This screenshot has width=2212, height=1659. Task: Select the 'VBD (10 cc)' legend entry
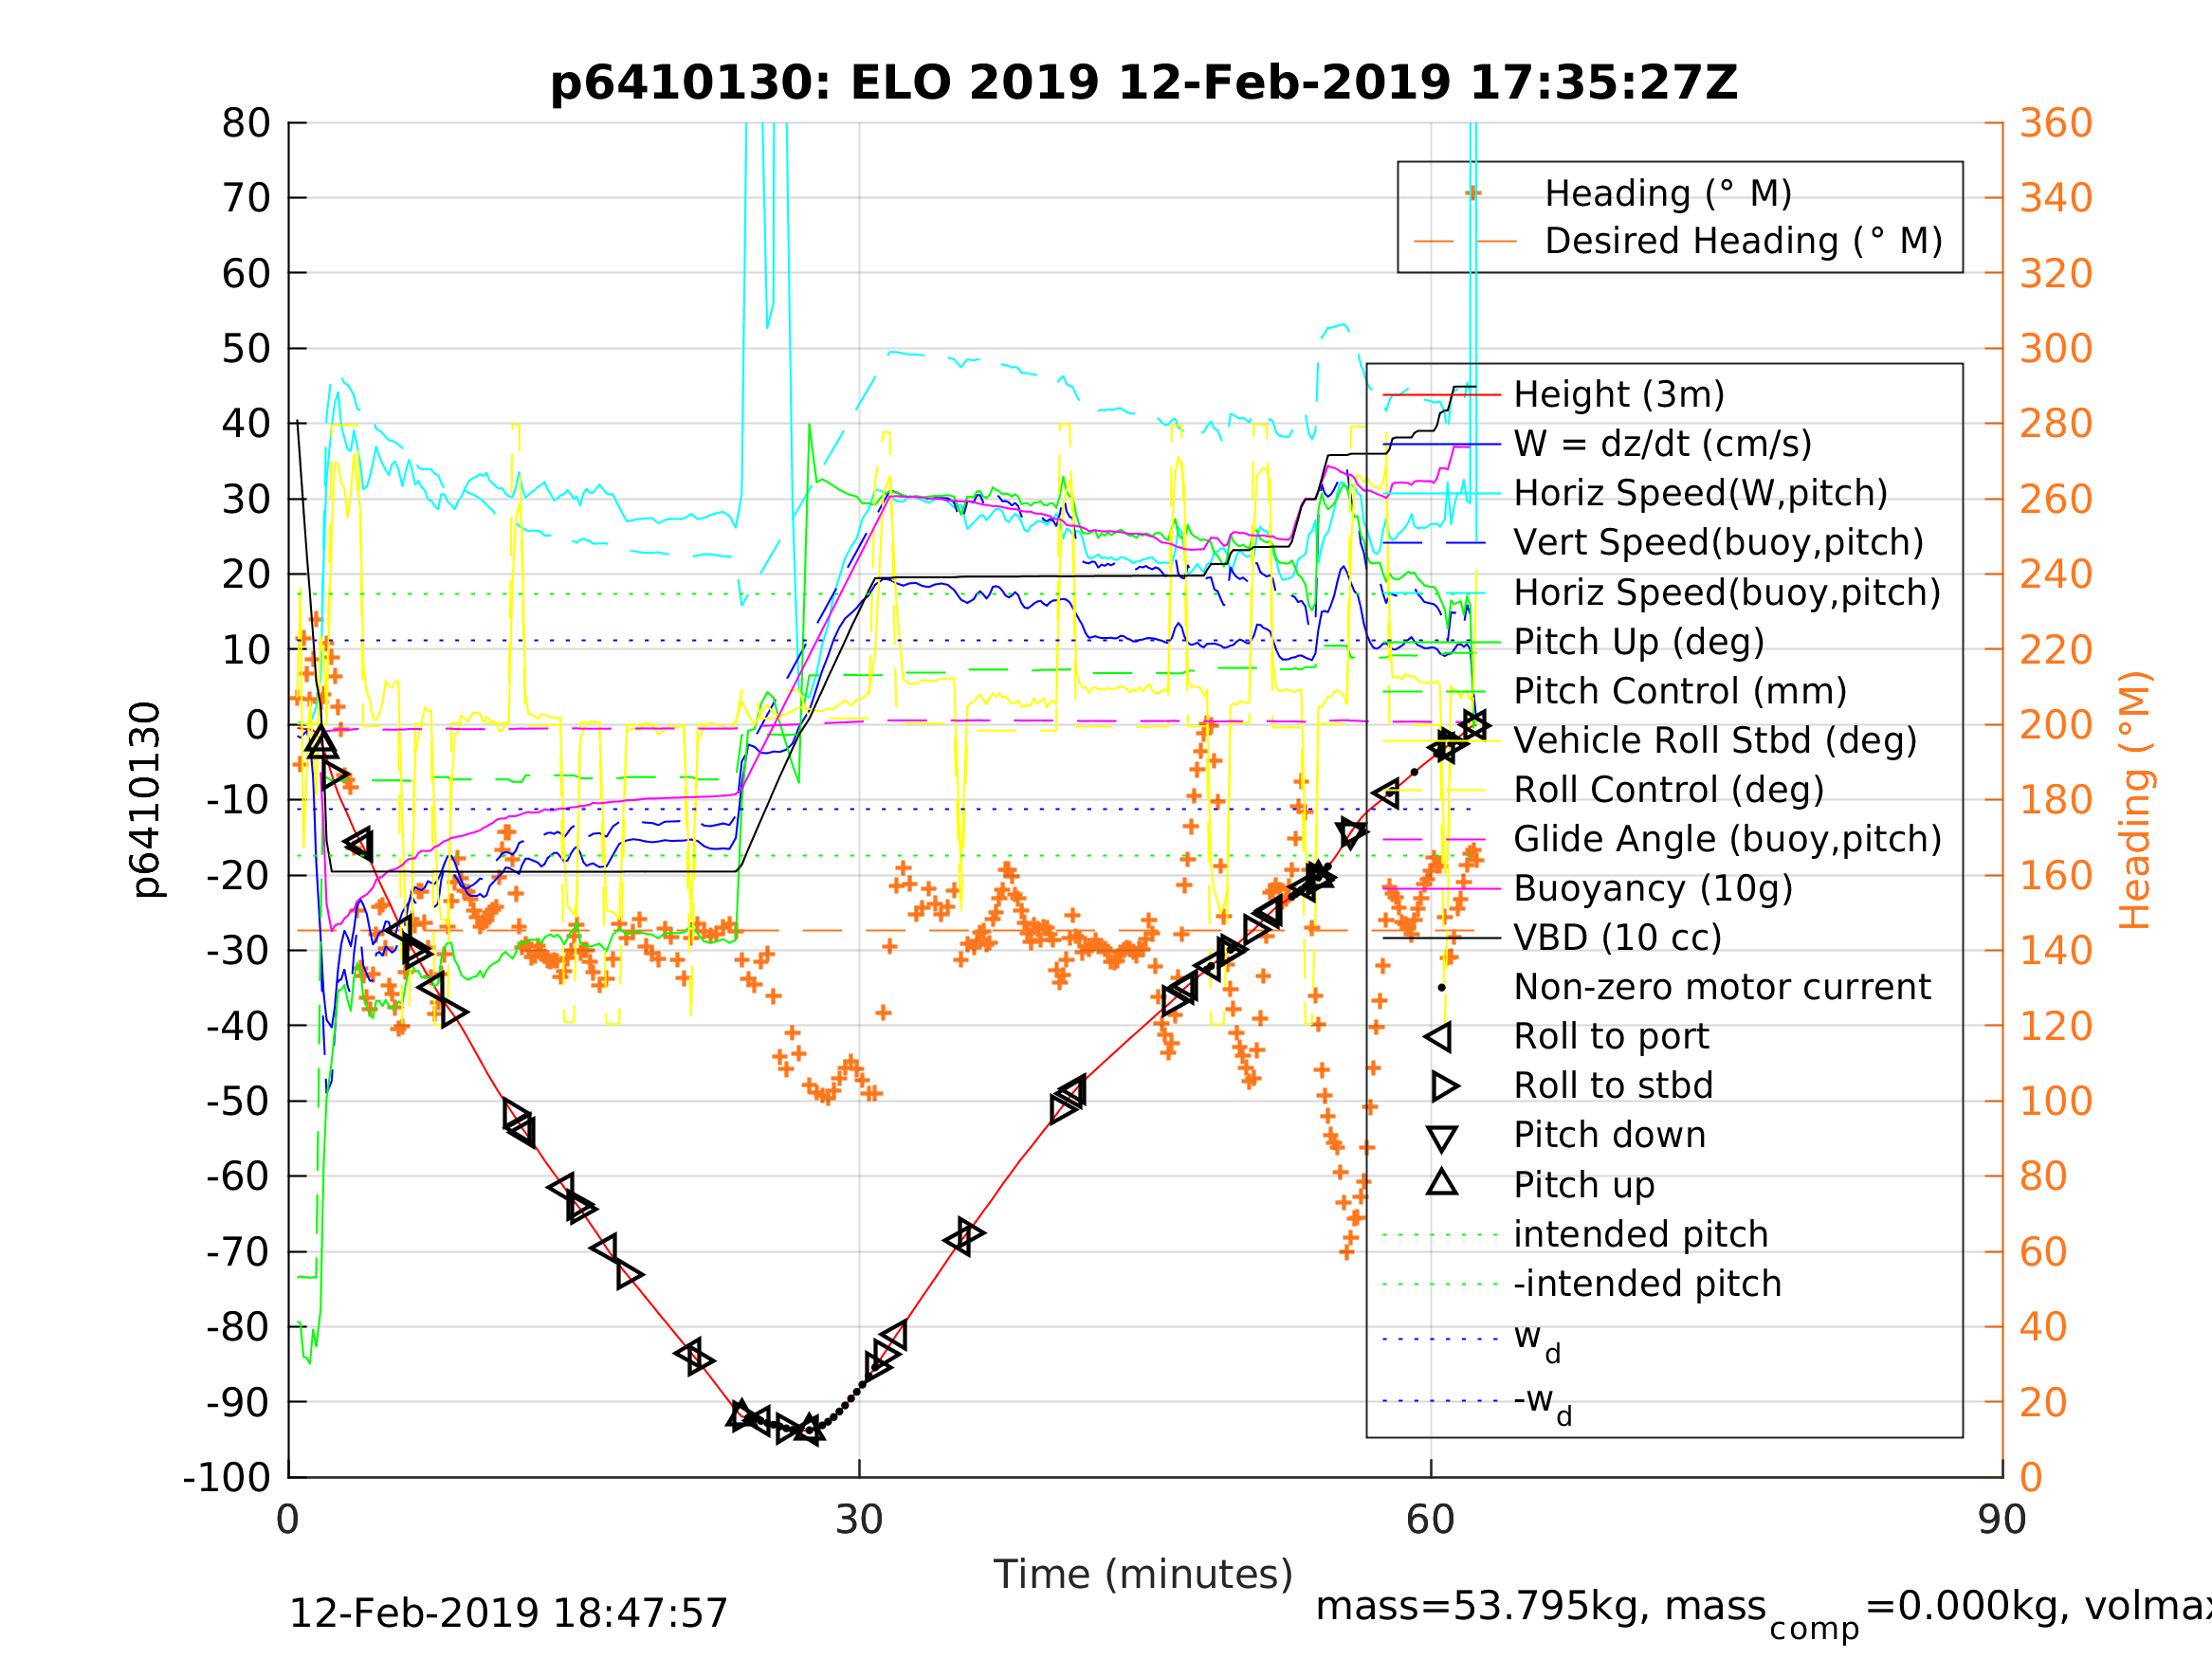click(x=1617, y=938)
